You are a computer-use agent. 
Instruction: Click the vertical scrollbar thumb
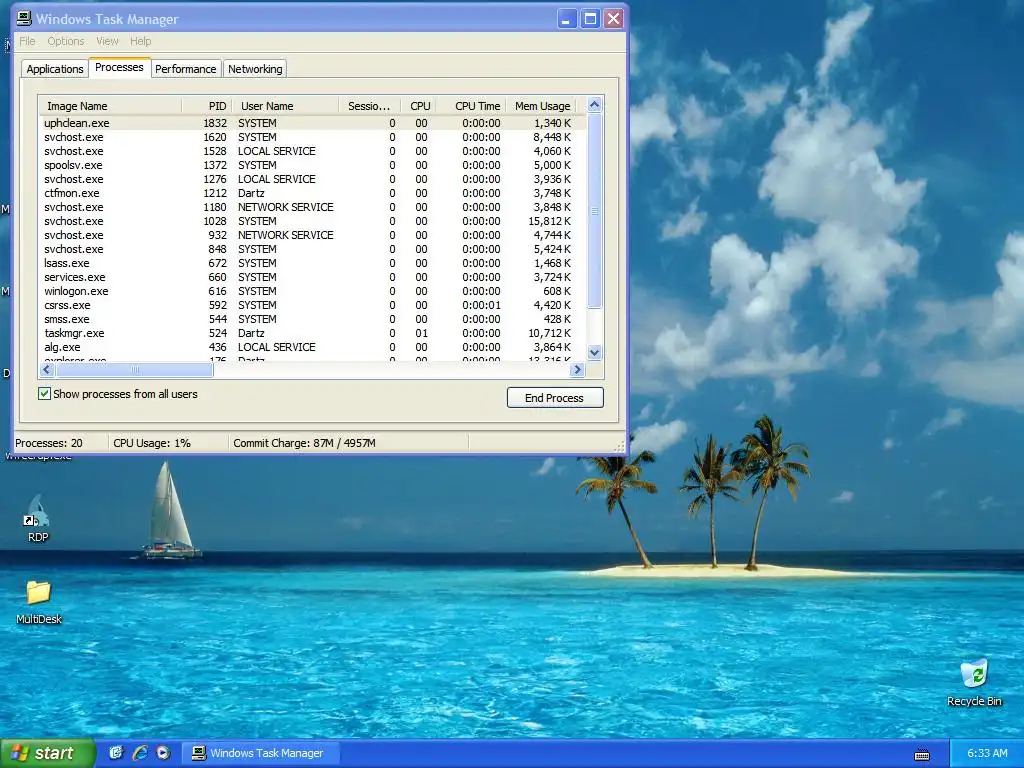(x=594, y=210)
